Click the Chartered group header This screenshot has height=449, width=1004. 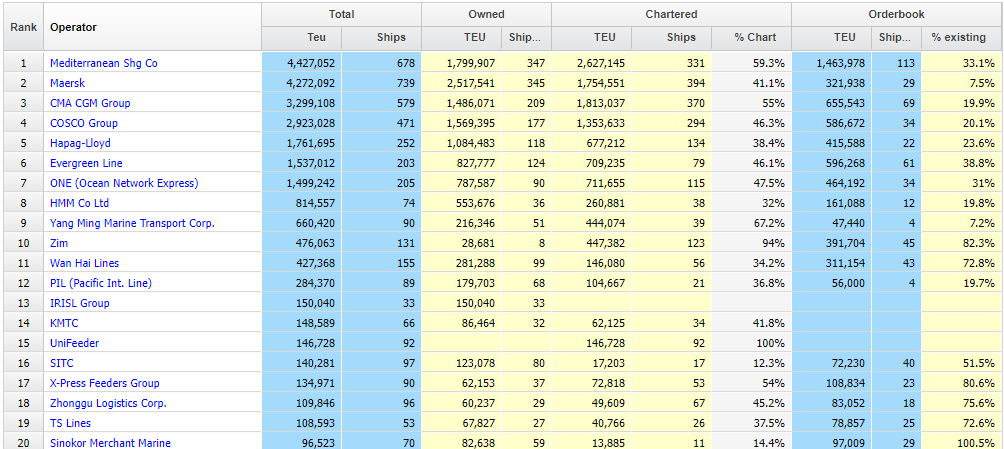(x=672, y=14)
